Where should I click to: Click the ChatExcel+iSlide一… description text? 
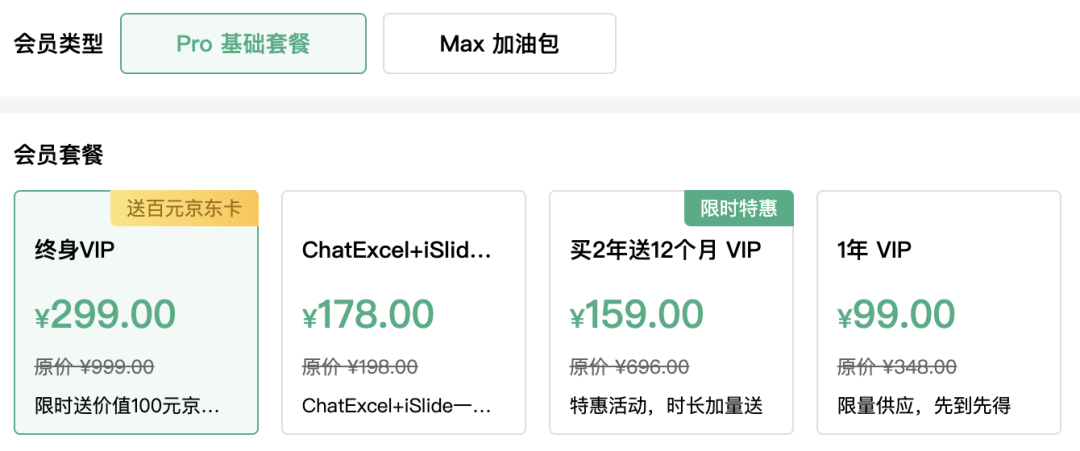pyautogui.click(x=397, y=406)
